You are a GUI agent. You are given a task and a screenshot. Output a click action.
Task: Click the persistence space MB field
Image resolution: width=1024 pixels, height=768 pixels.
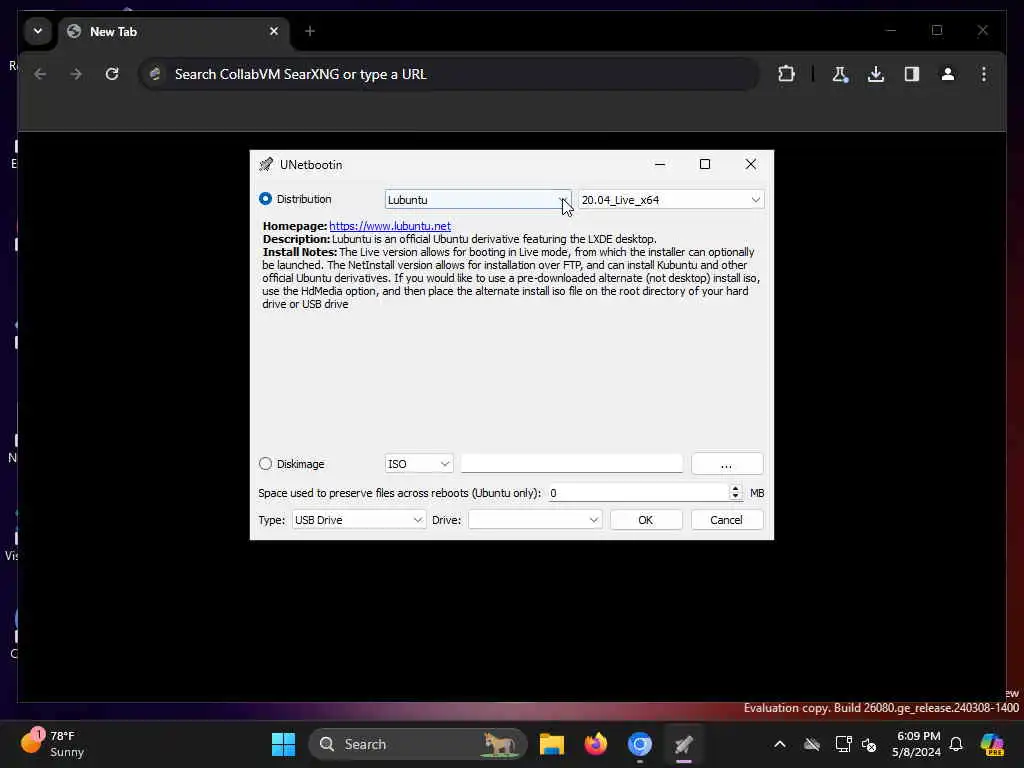(638, 492)
